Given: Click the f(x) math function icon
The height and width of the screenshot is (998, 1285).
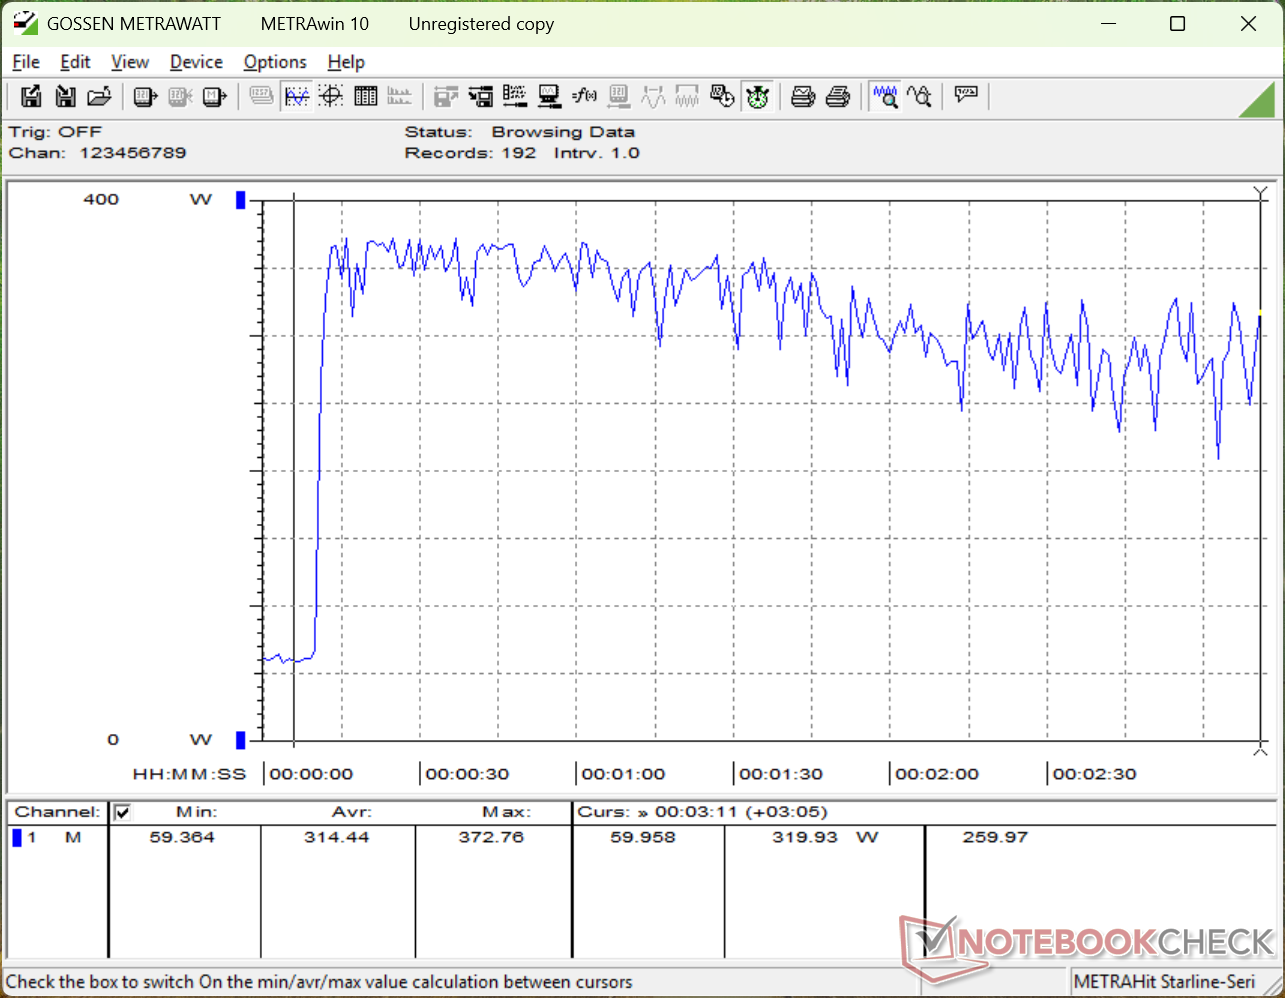Looking at the screenshot, I should [x=584, y=96].
